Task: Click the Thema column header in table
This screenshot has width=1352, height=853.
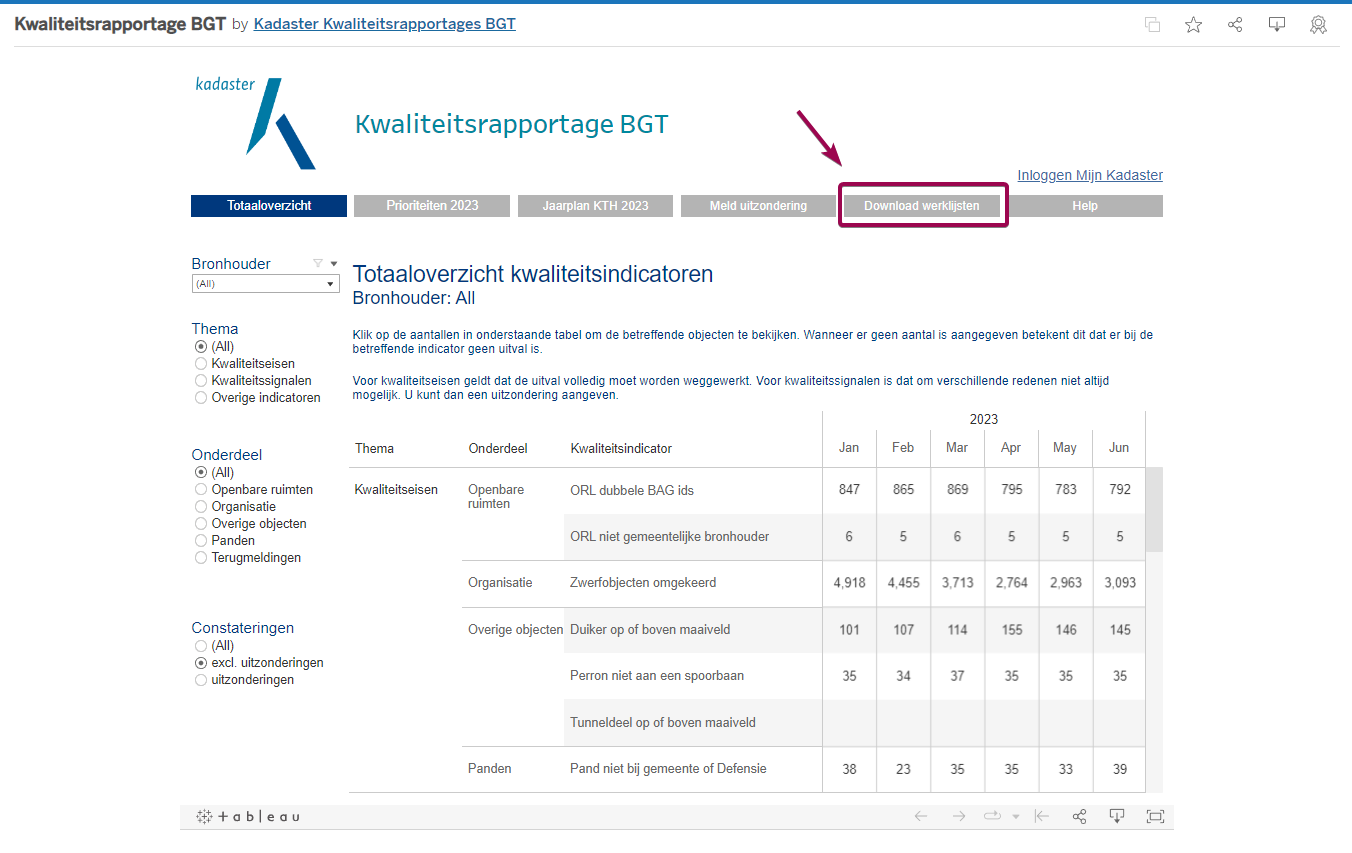Action: pyautogui.click(x=374, y=448)
